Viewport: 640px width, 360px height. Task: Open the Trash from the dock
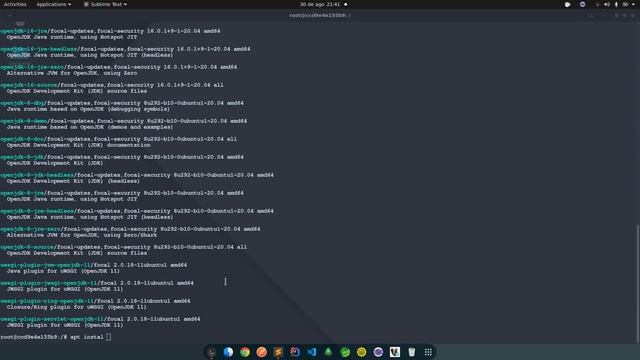(411, 352)
